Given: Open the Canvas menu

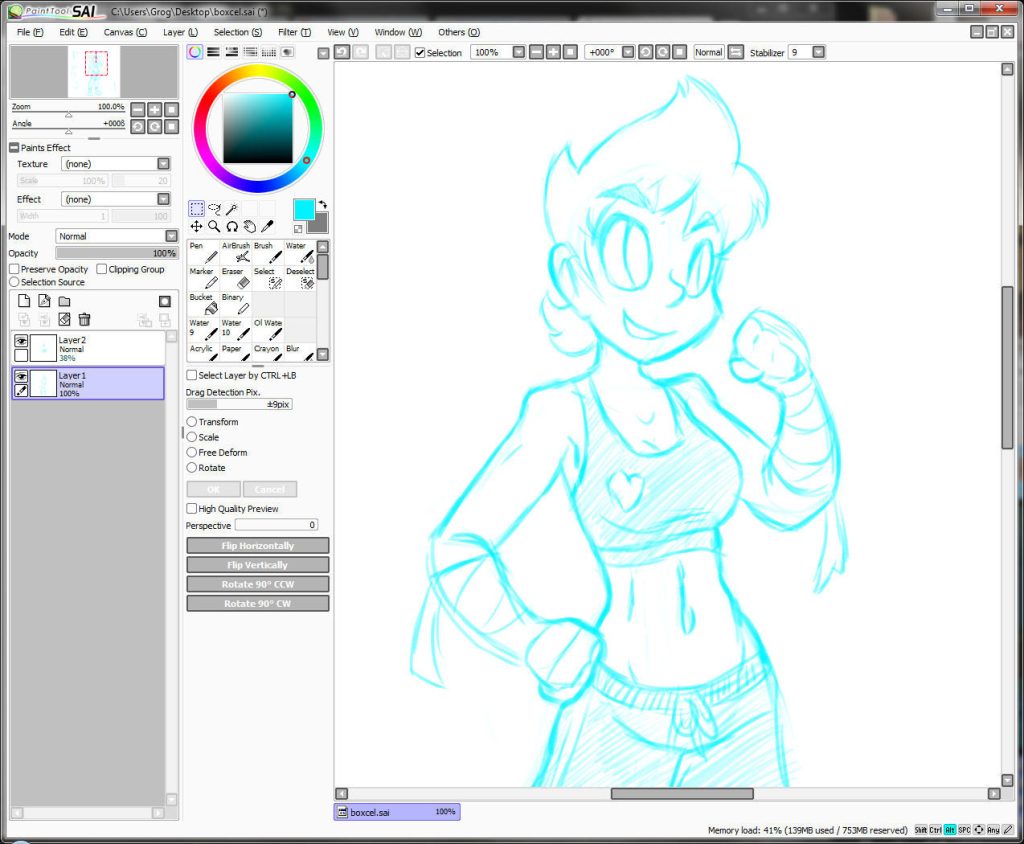Looking at the screenshot, I should tap(125, 32).
